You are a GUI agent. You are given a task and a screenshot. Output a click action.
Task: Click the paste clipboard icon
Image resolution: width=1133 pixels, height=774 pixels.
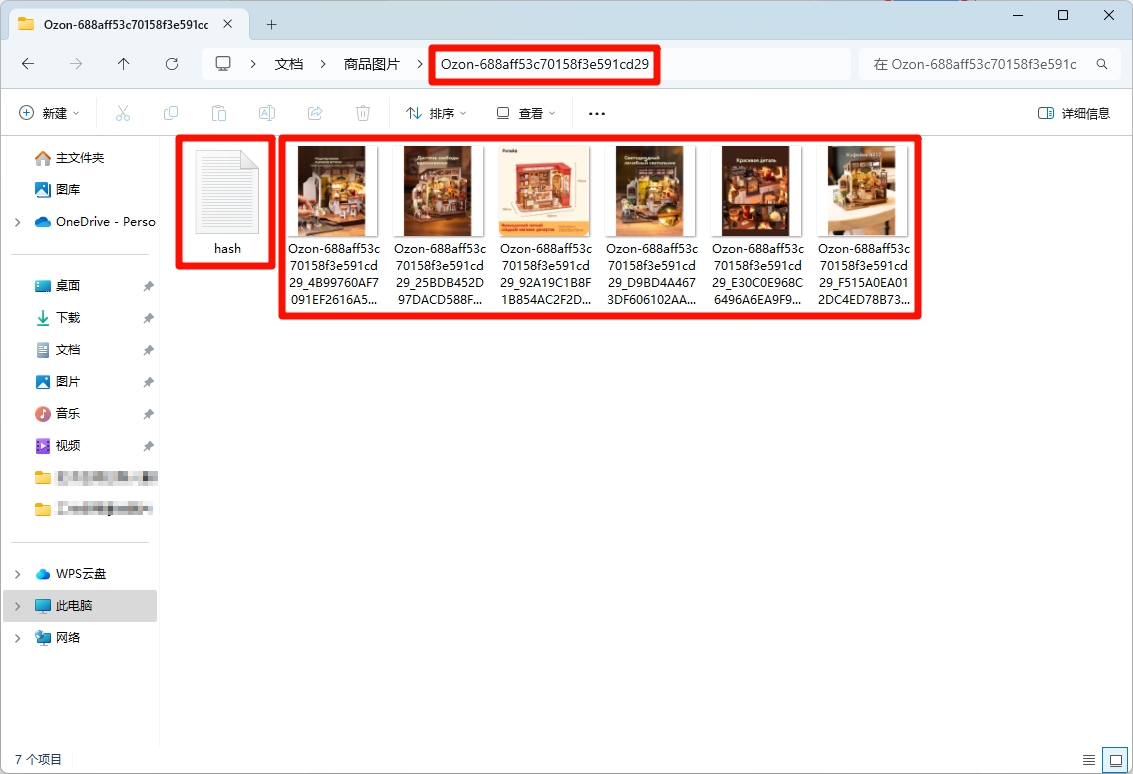click(x=219, y=114)
